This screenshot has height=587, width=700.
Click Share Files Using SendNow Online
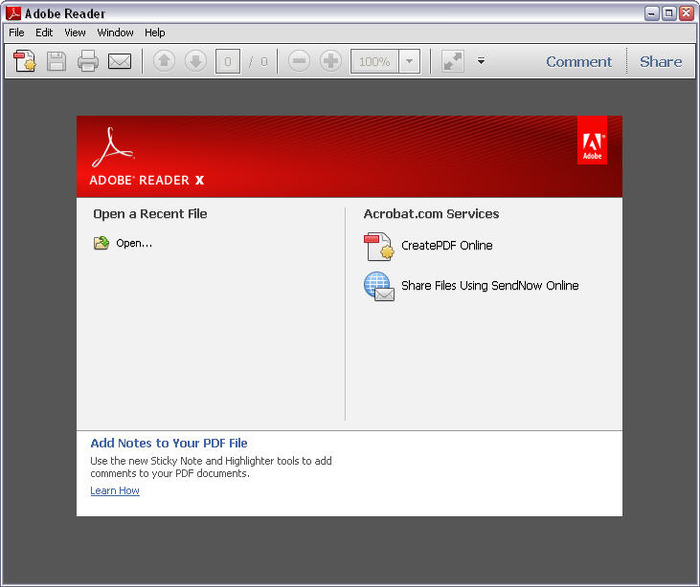[490, 286]
